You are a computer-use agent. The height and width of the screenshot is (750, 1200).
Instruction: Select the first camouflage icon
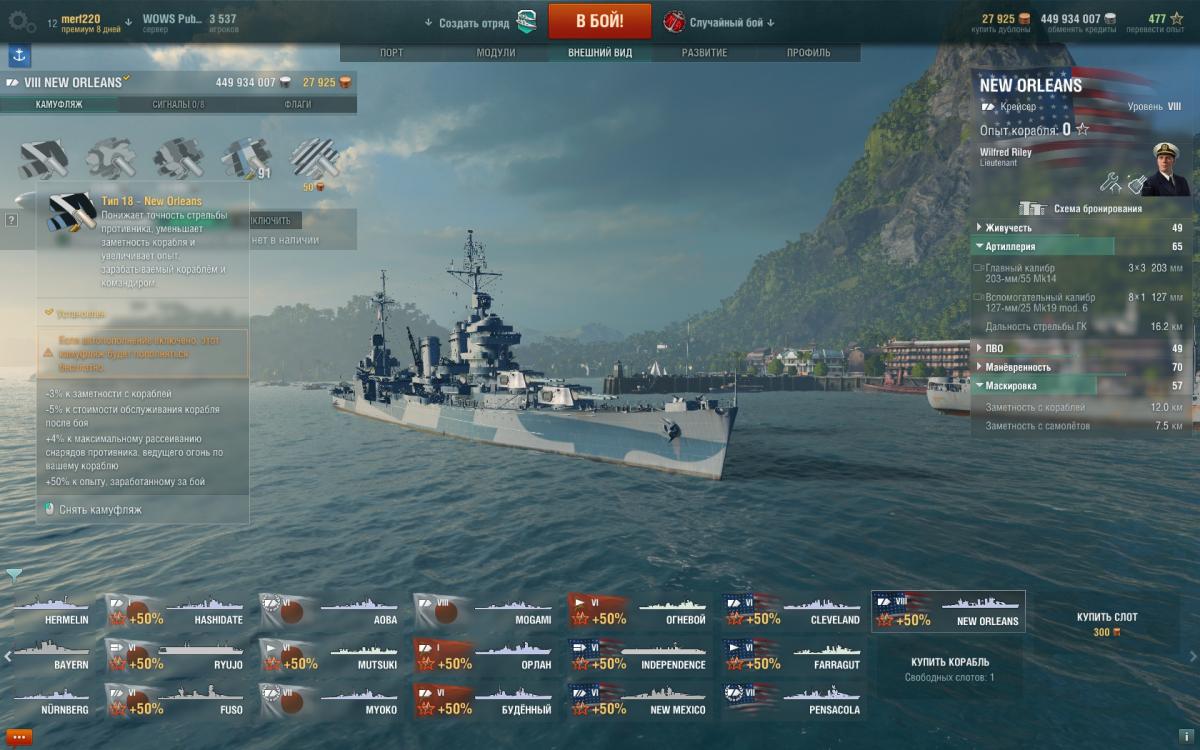coord(44,159)
